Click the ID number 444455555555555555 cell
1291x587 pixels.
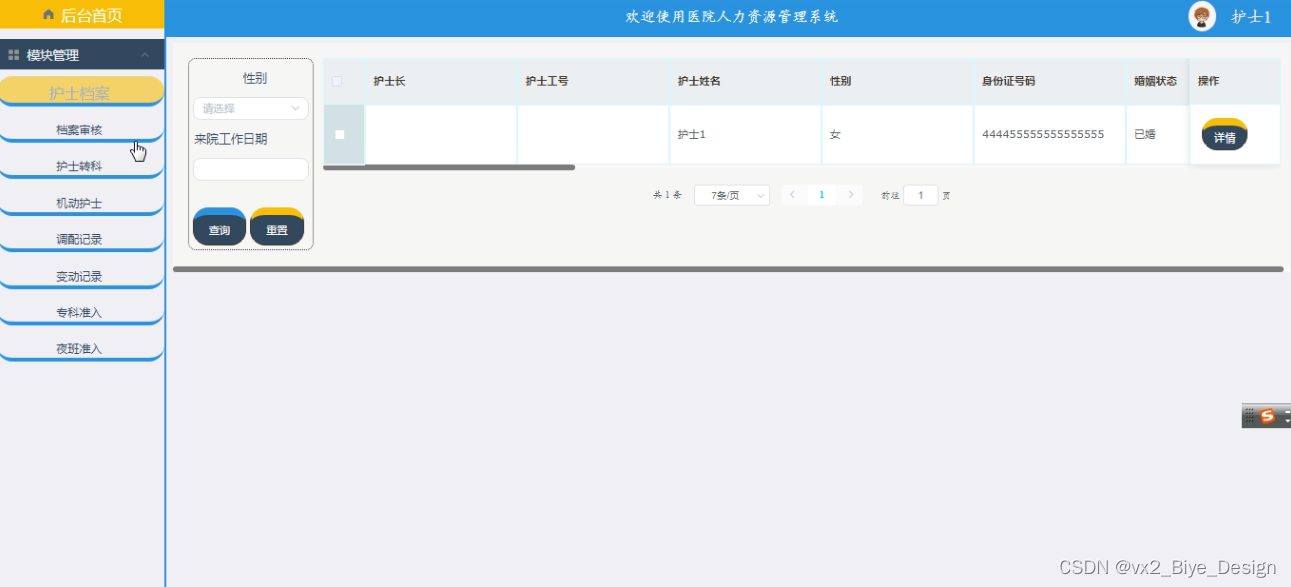tap(1049, 134)
